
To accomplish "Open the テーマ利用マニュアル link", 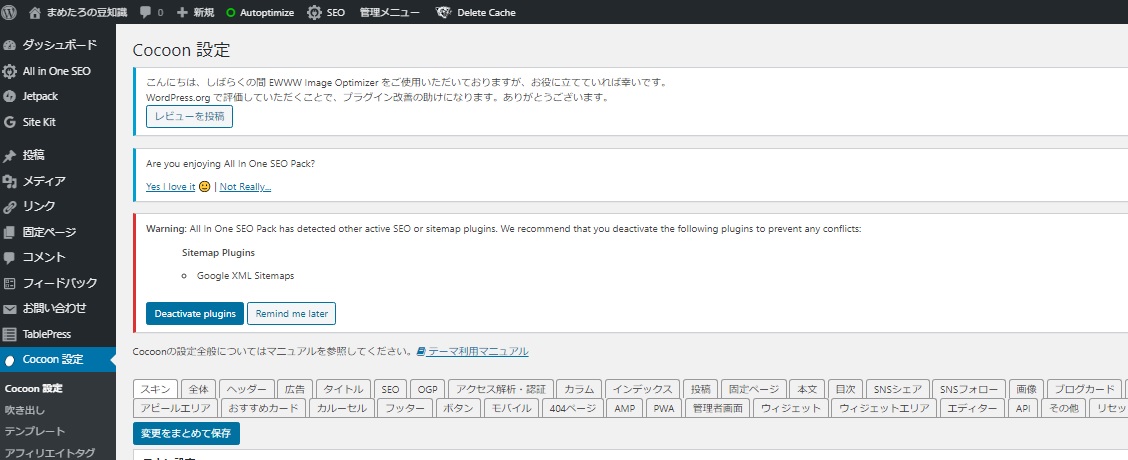I will (x=478, y=351).
